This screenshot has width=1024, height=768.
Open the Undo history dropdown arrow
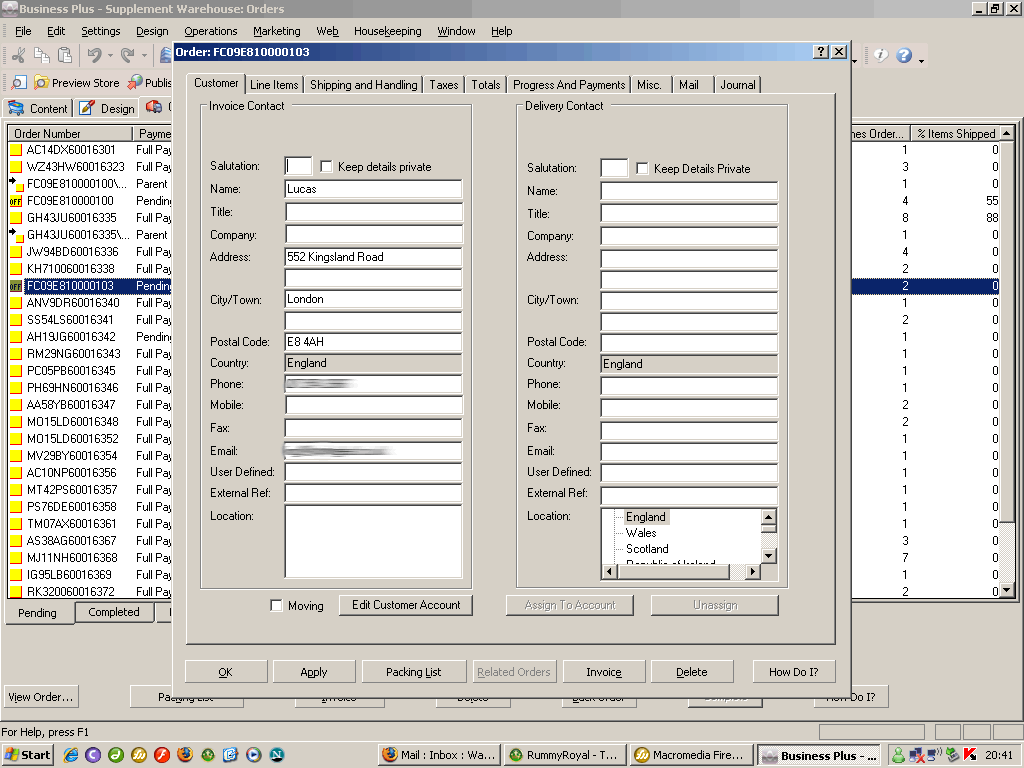tap(110, 57)
